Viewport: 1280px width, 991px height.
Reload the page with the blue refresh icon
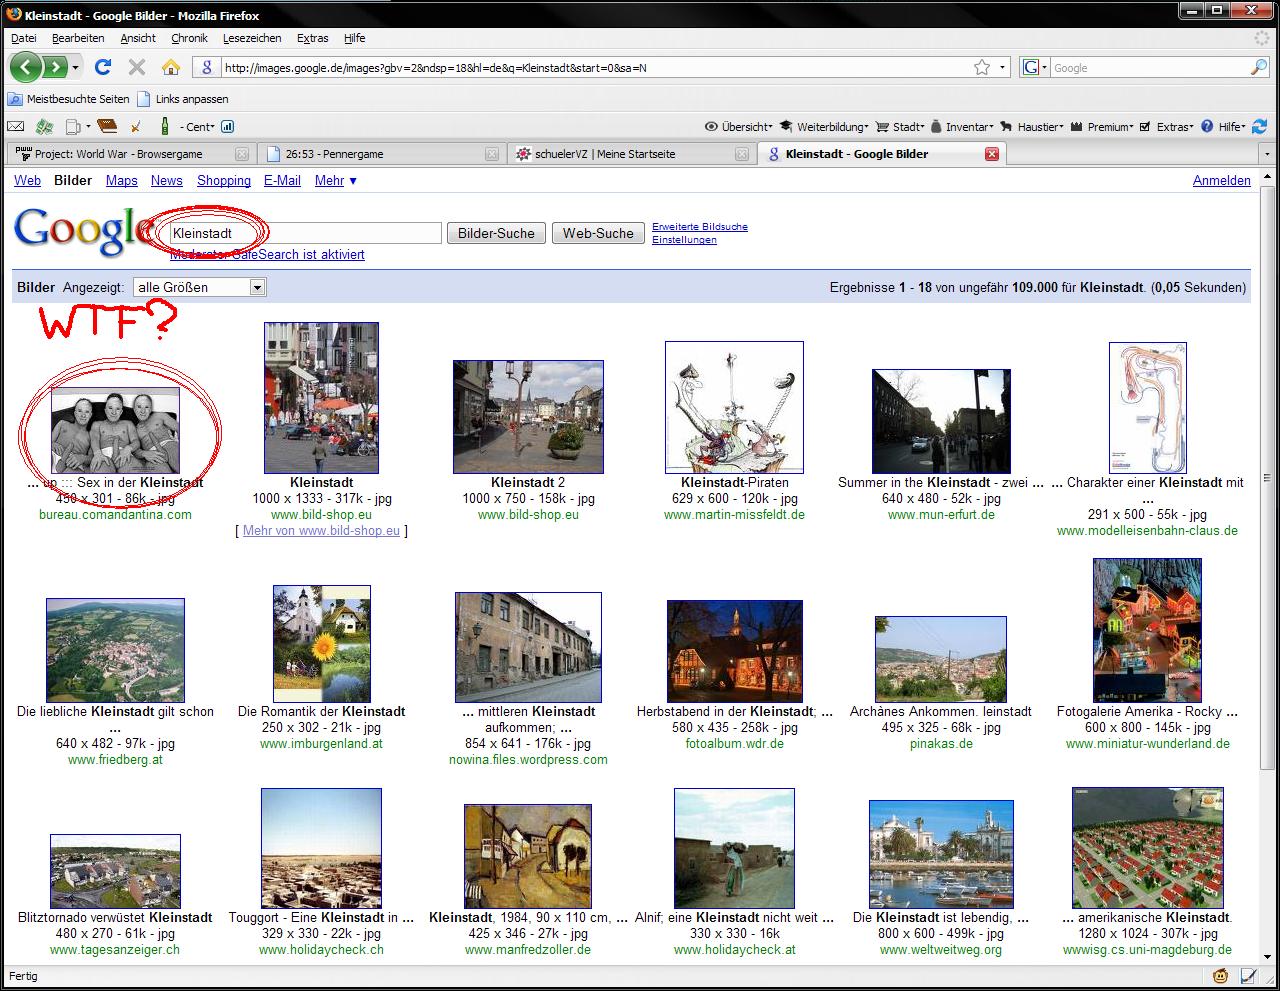(102, 67)
